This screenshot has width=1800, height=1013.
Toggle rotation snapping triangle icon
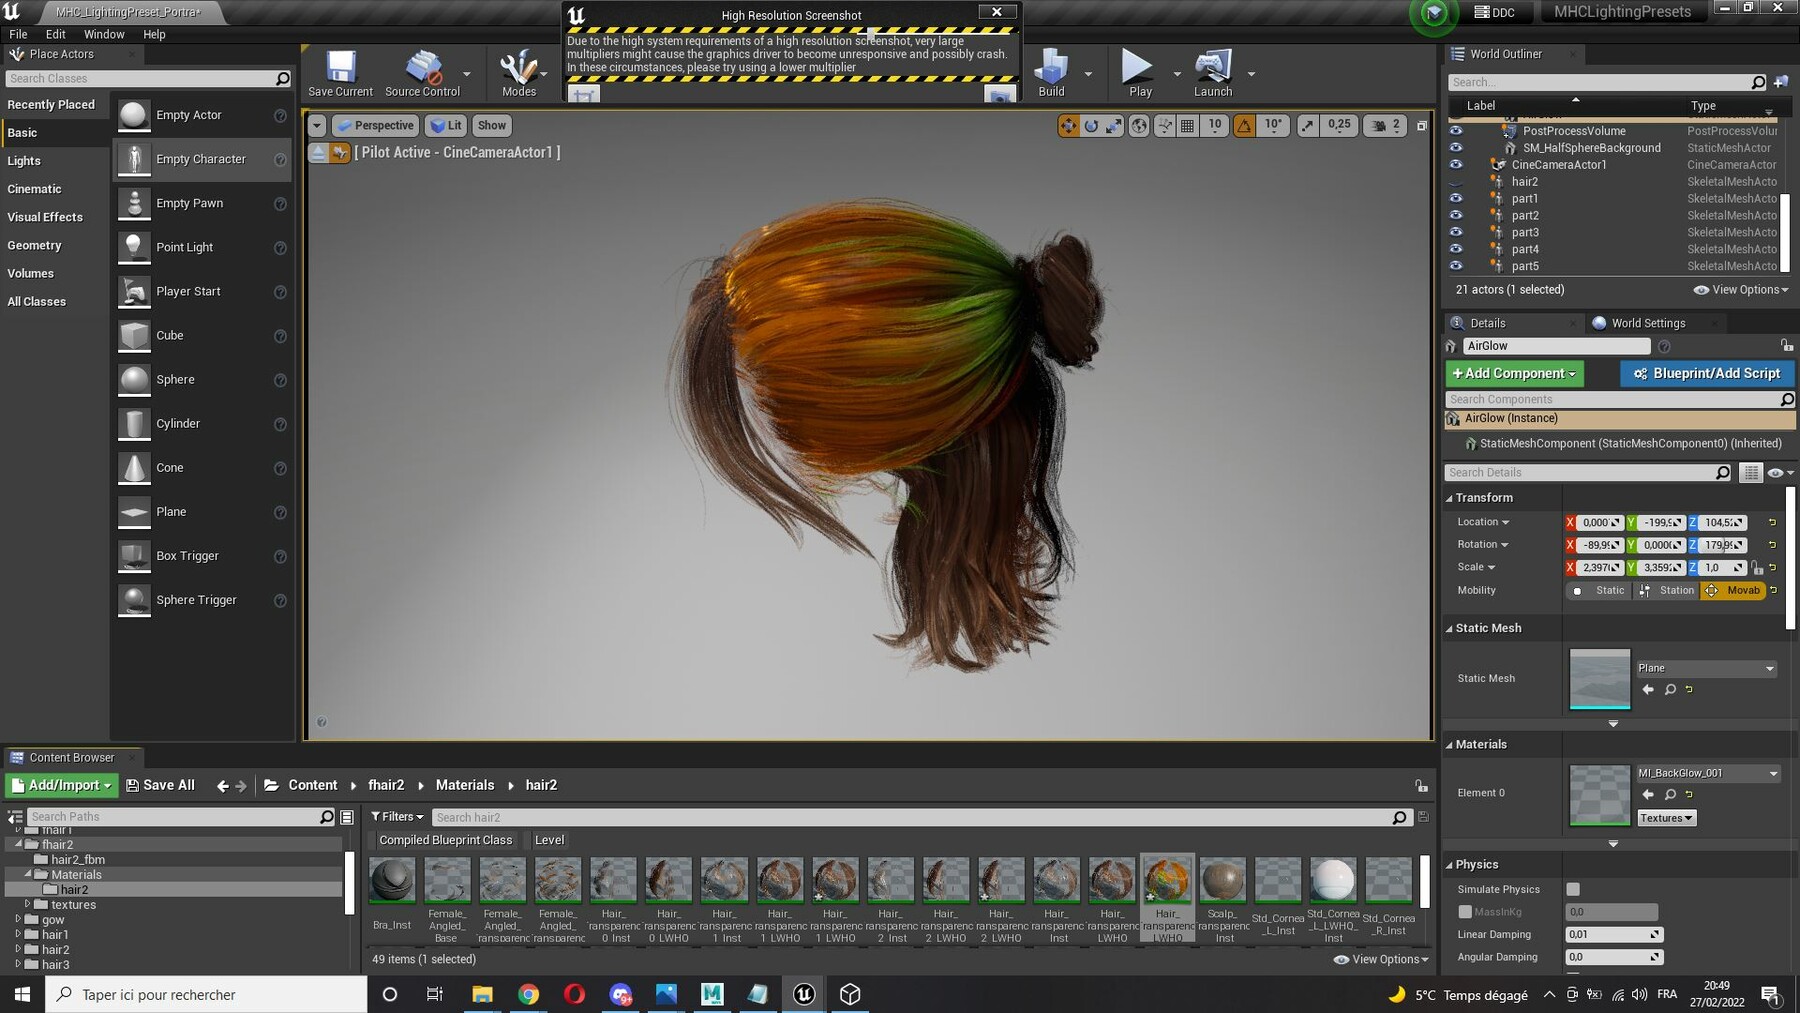pos(1244,125)
